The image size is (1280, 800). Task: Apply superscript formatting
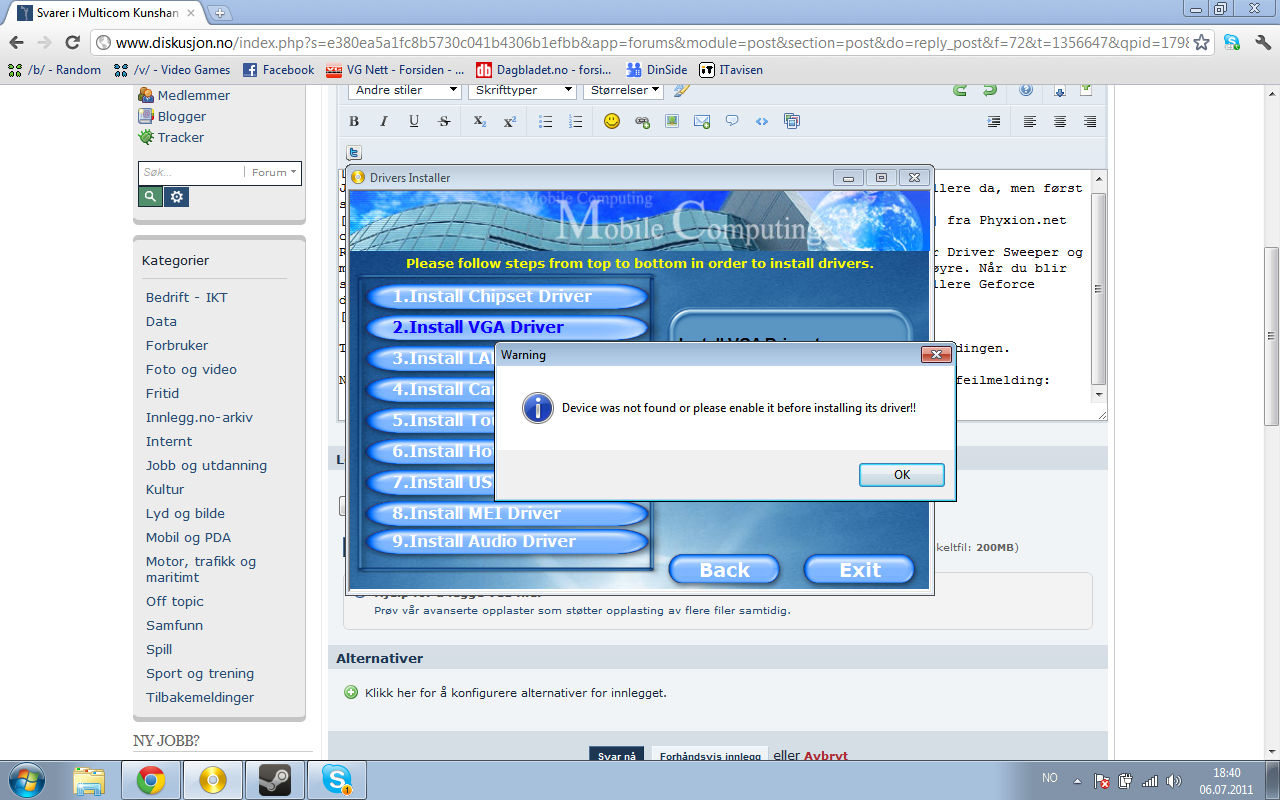click(x=510, y=121)
